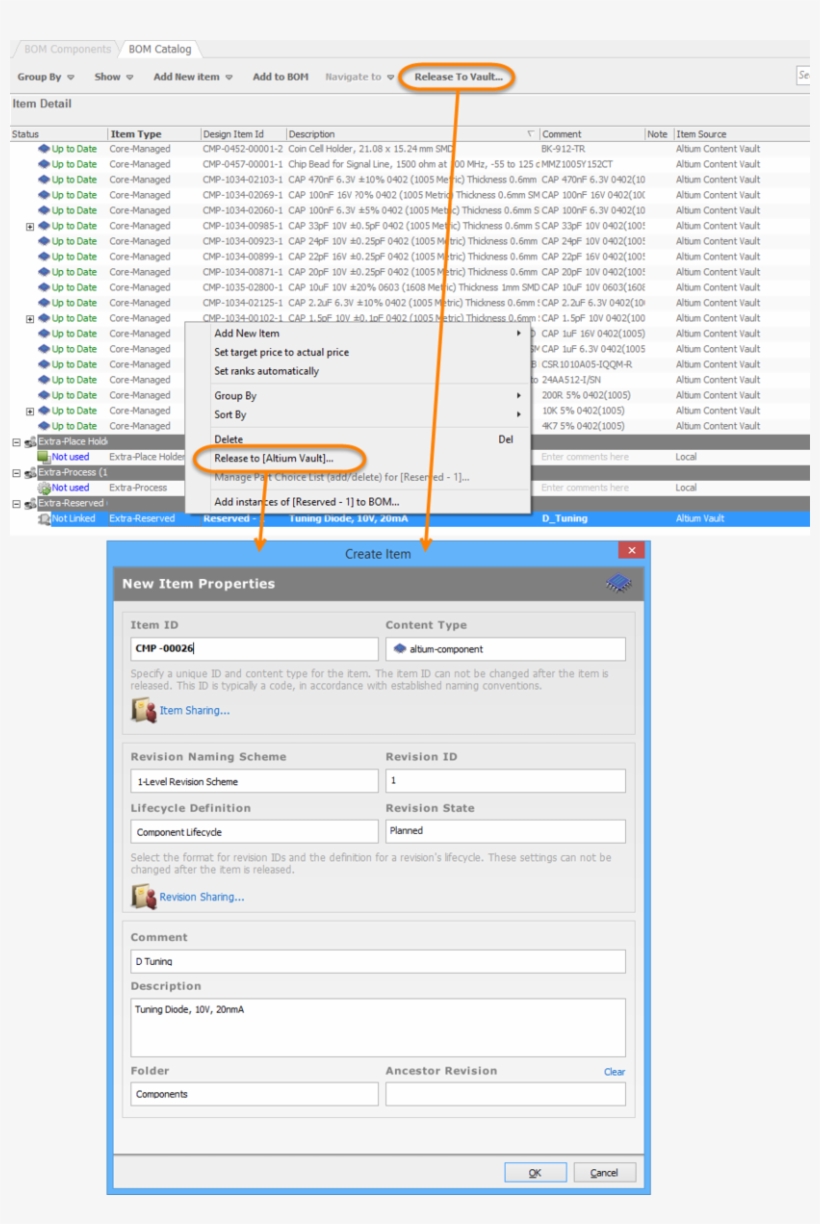Sort by the Description column header

411,134
